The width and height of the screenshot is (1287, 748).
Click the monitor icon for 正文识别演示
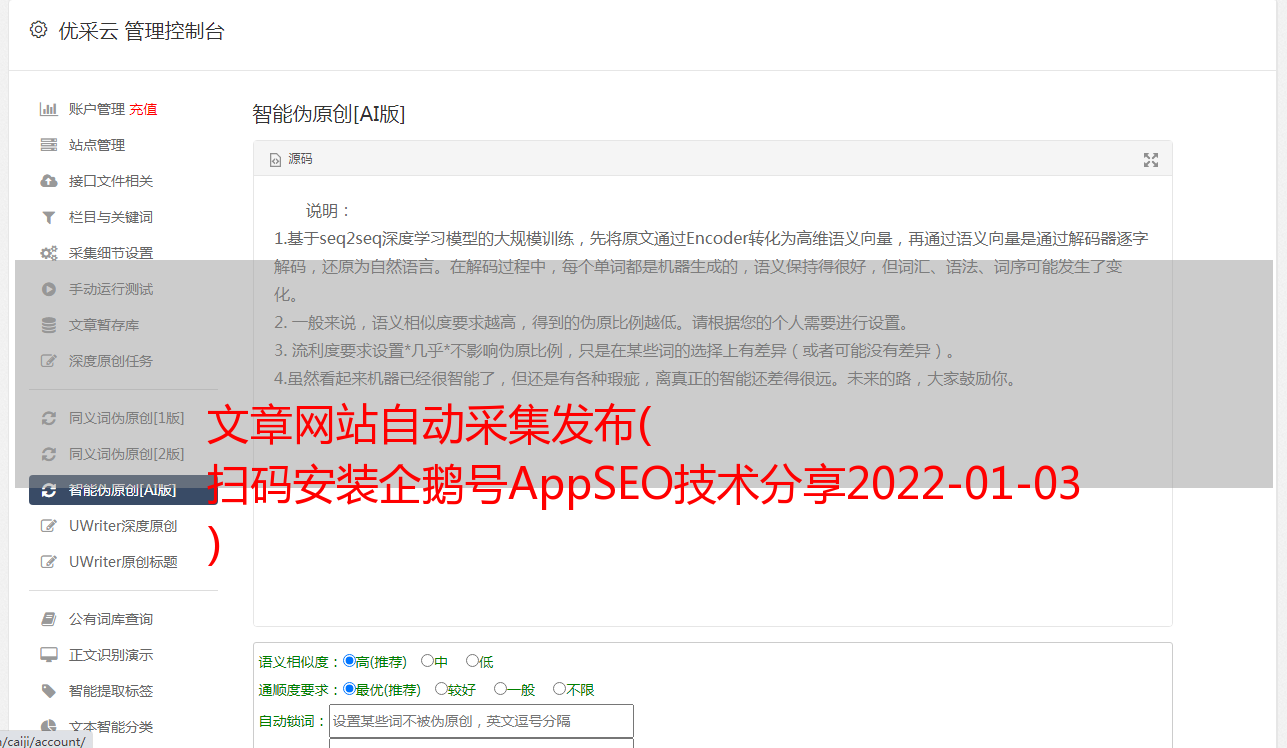tap(48, 655)
